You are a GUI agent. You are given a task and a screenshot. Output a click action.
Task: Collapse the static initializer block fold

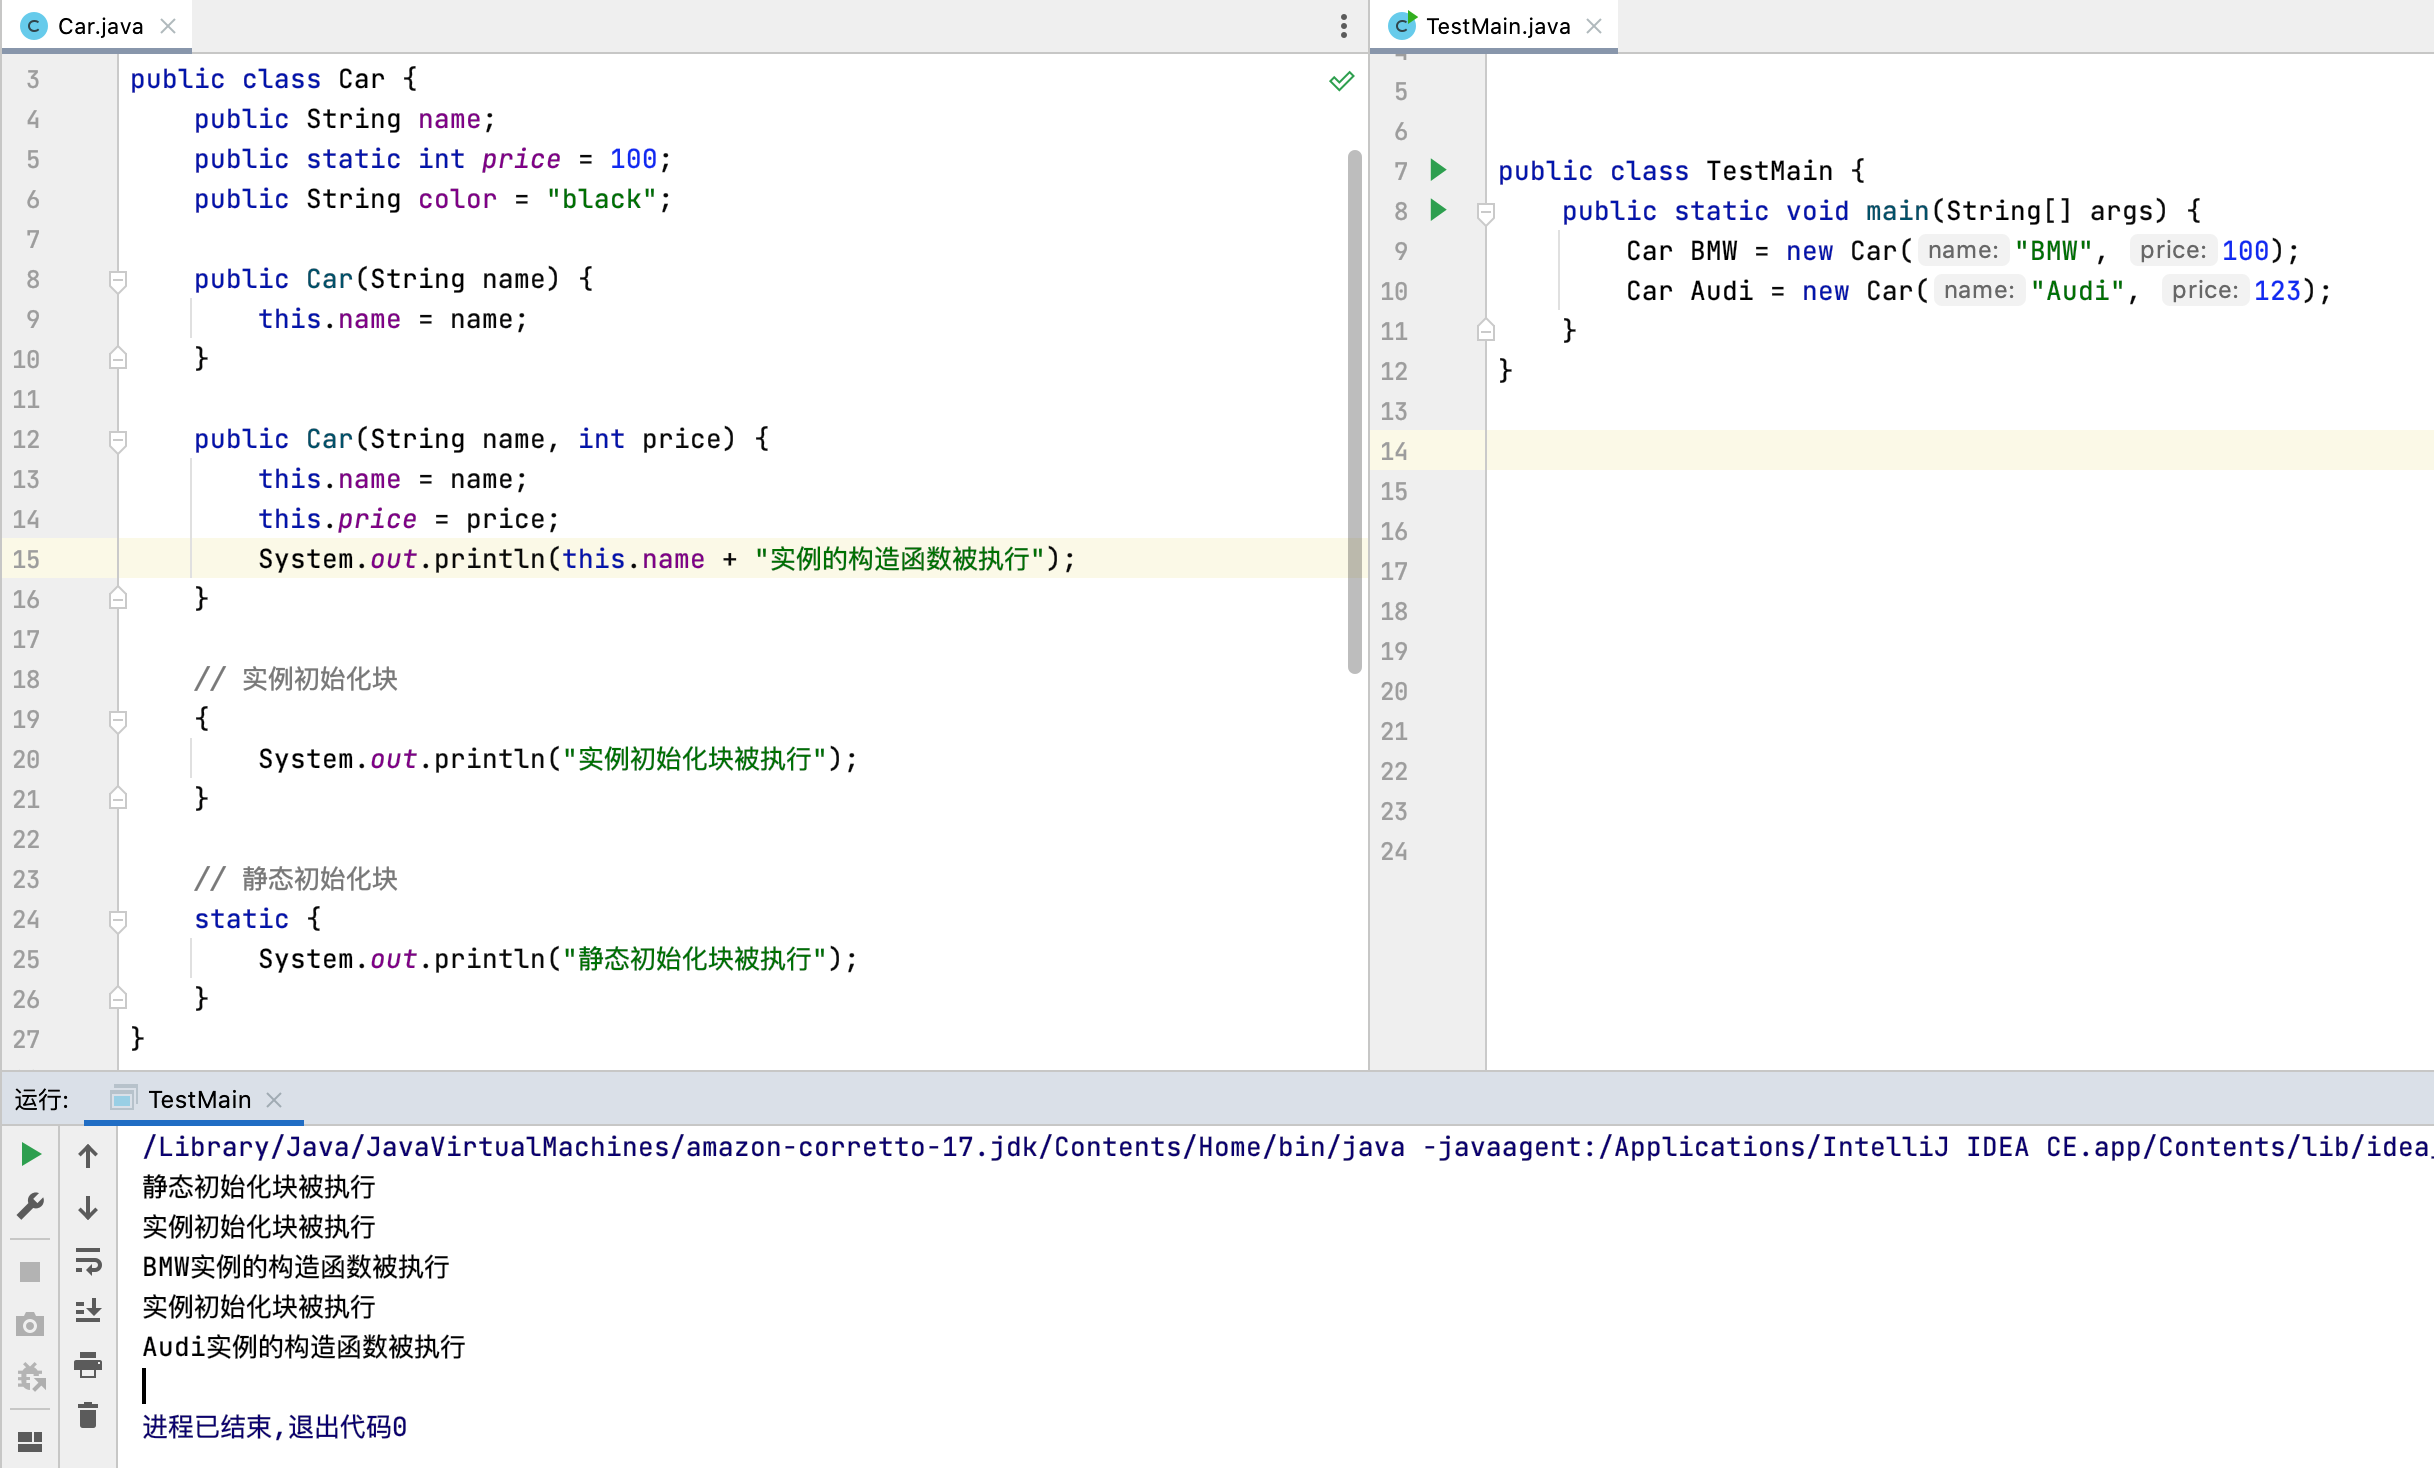[118, 920]
